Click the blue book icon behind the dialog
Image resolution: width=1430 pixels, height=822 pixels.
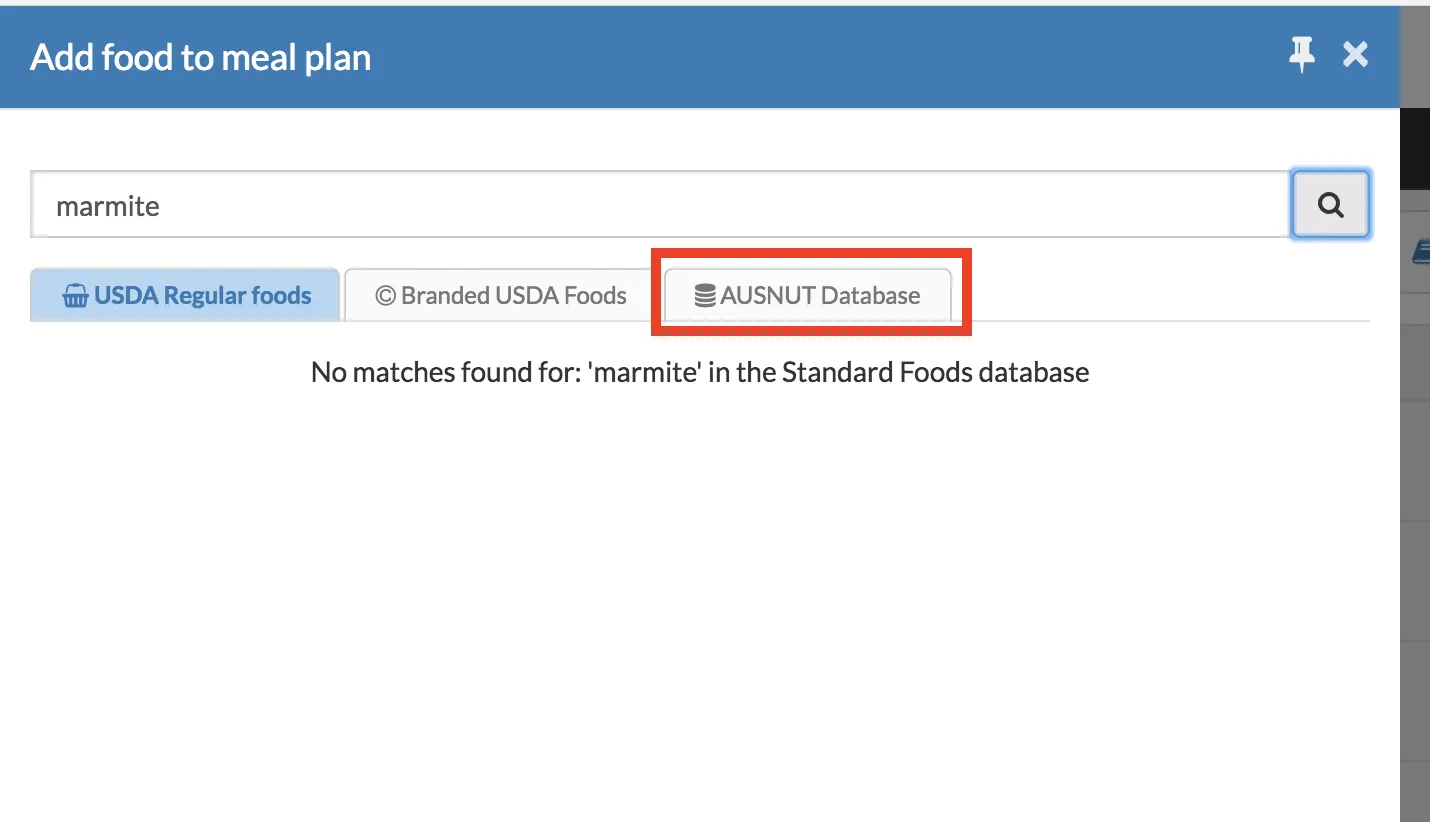pos(1421,251)
